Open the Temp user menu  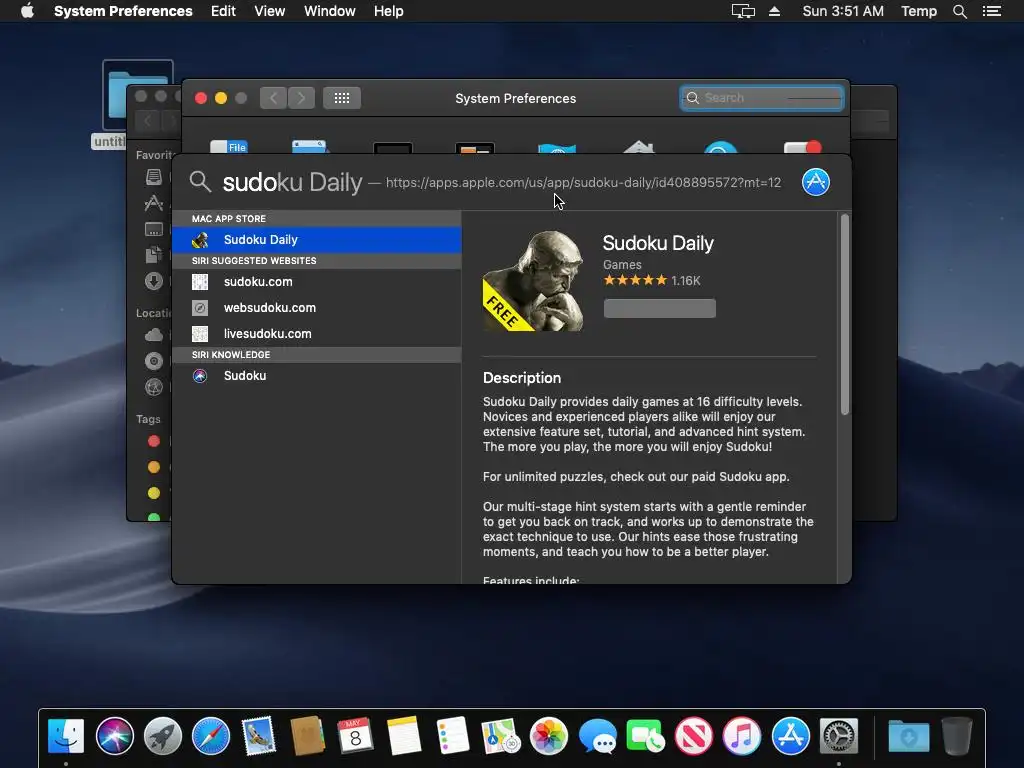(x=919, y=11)
